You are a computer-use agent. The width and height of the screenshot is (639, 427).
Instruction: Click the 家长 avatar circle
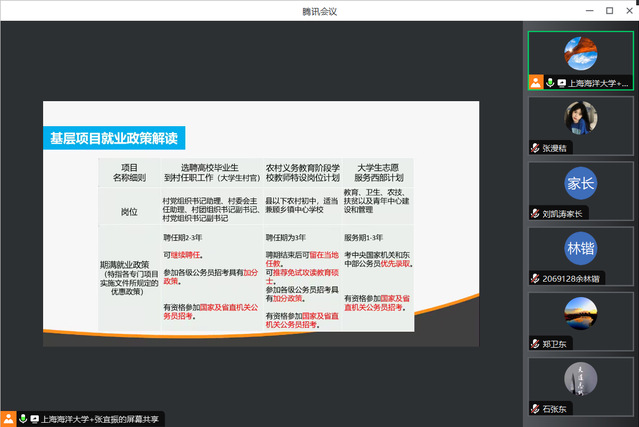(x=580, y=185)
